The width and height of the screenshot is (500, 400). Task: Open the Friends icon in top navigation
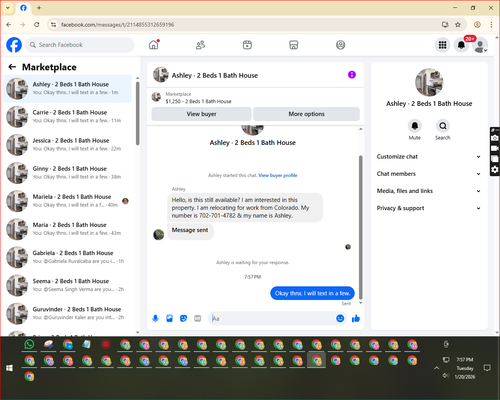click(200, 45)
